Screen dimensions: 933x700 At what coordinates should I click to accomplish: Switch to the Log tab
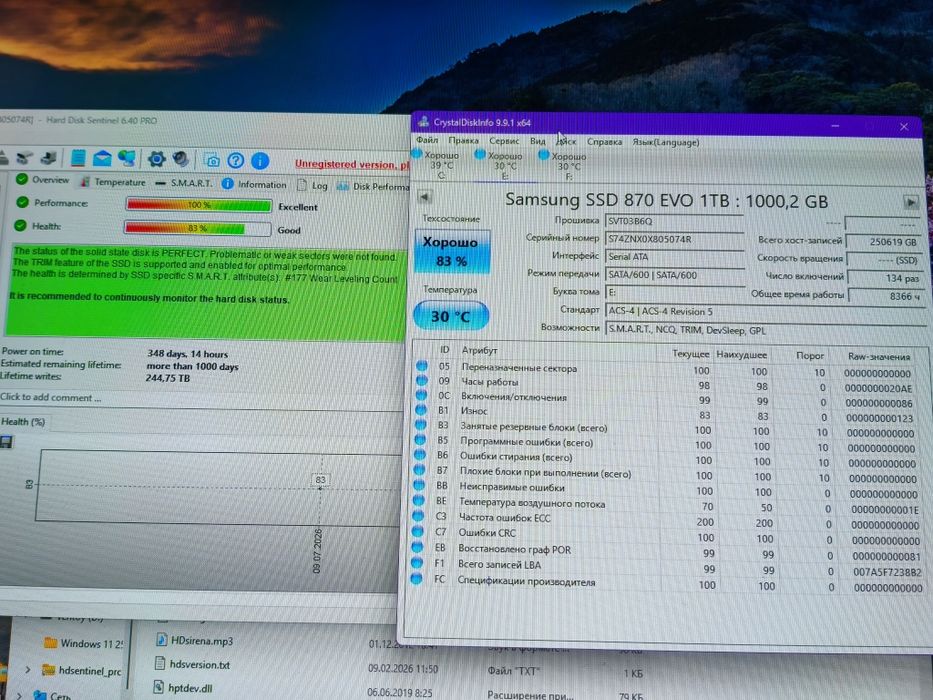click(312, 185)
